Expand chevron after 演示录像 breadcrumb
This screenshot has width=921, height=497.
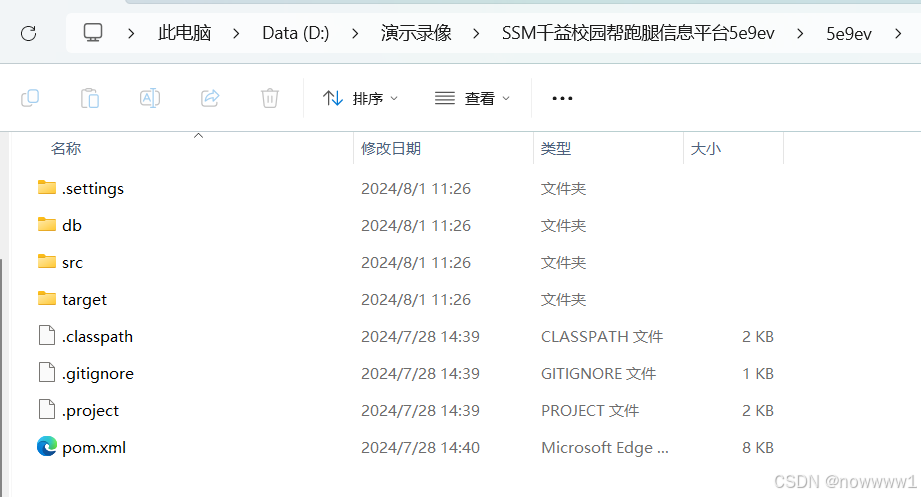[x=476, y=33]
